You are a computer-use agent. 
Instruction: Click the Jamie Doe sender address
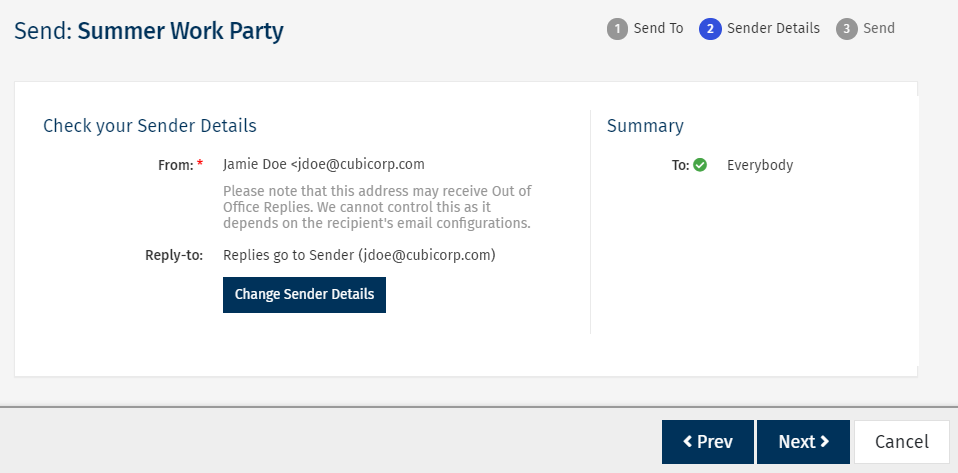pyautogui.click(x=324, y=164)
